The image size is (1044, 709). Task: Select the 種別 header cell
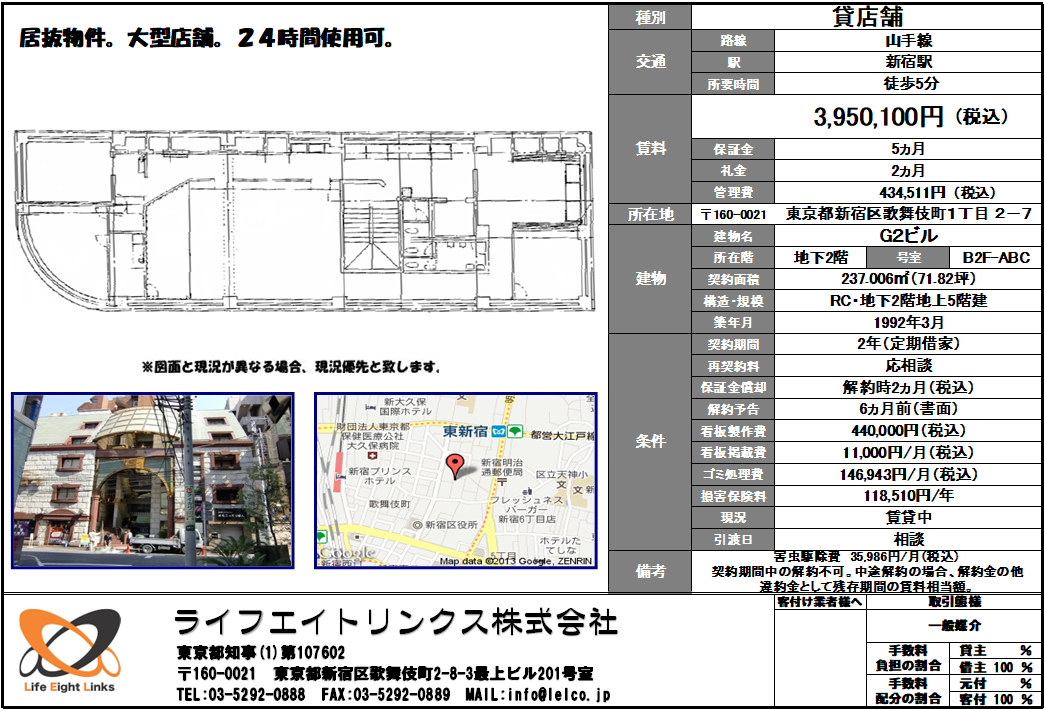click(x=650, y=17)
